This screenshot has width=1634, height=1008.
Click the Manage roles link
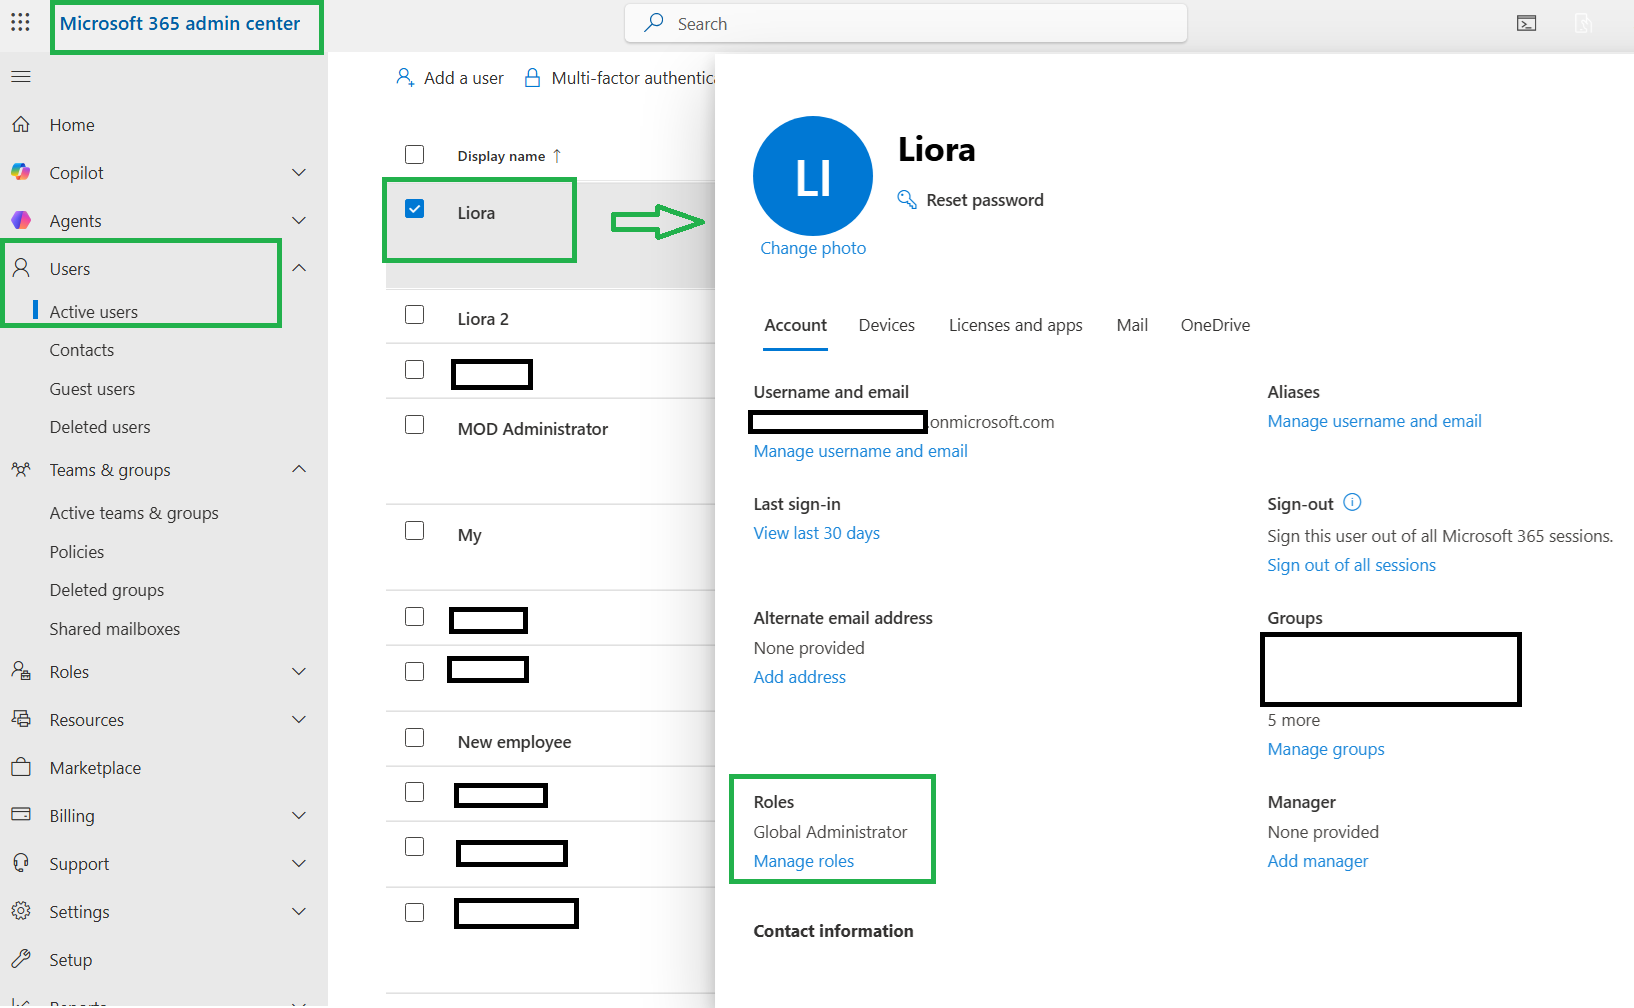coord(803,861)
